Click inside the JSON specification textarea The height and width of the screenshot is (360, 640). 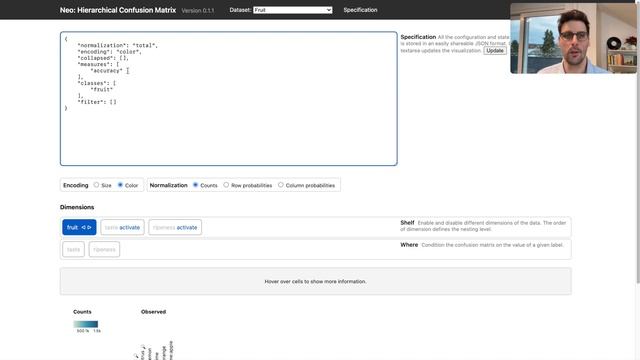229,98
